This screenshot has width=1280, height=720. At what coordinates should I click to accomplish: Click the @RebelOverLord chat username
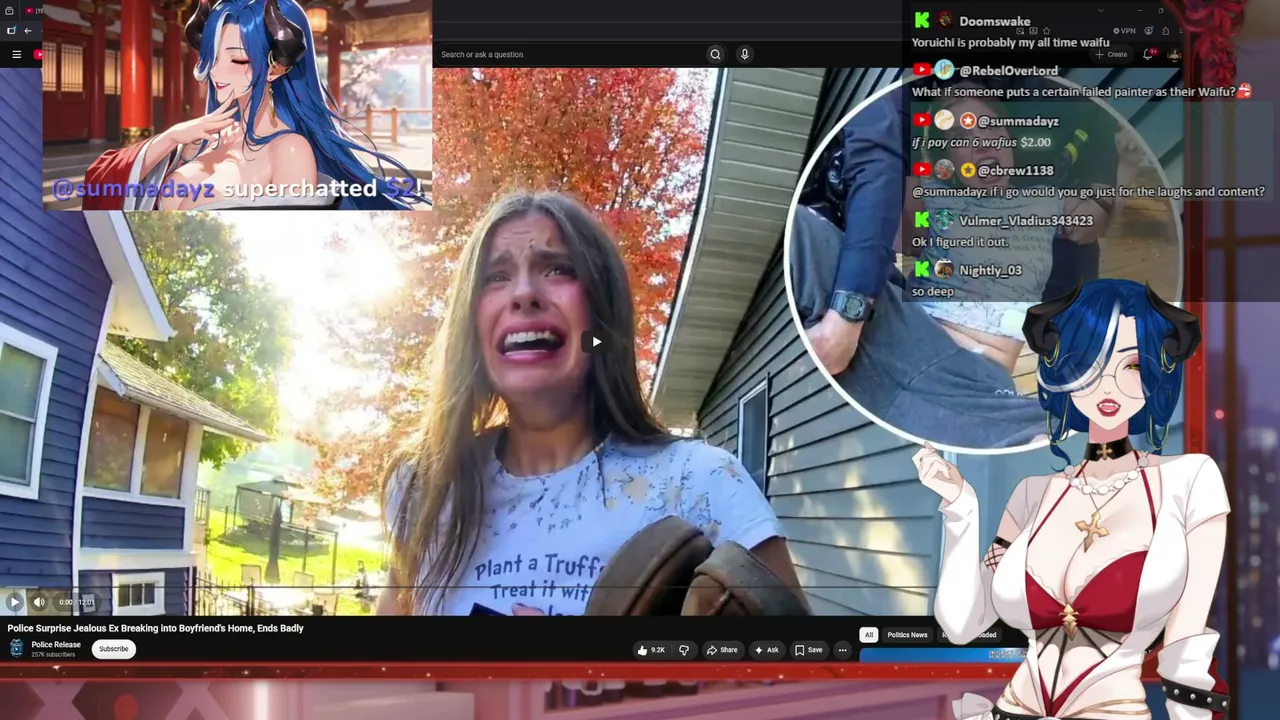tap(1008, 71)
